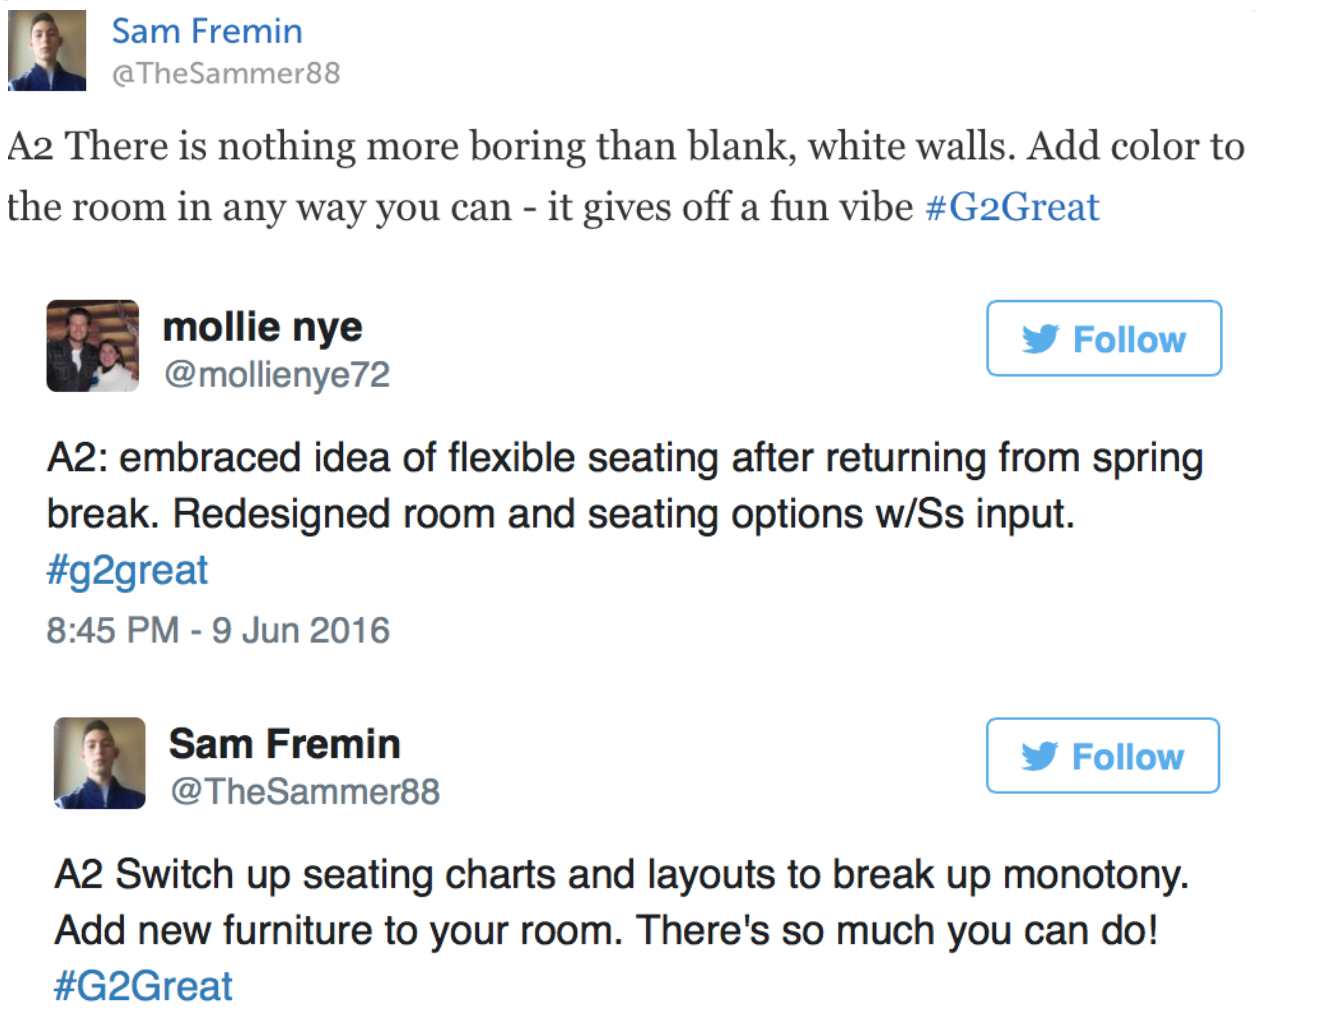1340x1016 pixels.
Task: Click the bold mollie nye display name
Action: [262, 327]
